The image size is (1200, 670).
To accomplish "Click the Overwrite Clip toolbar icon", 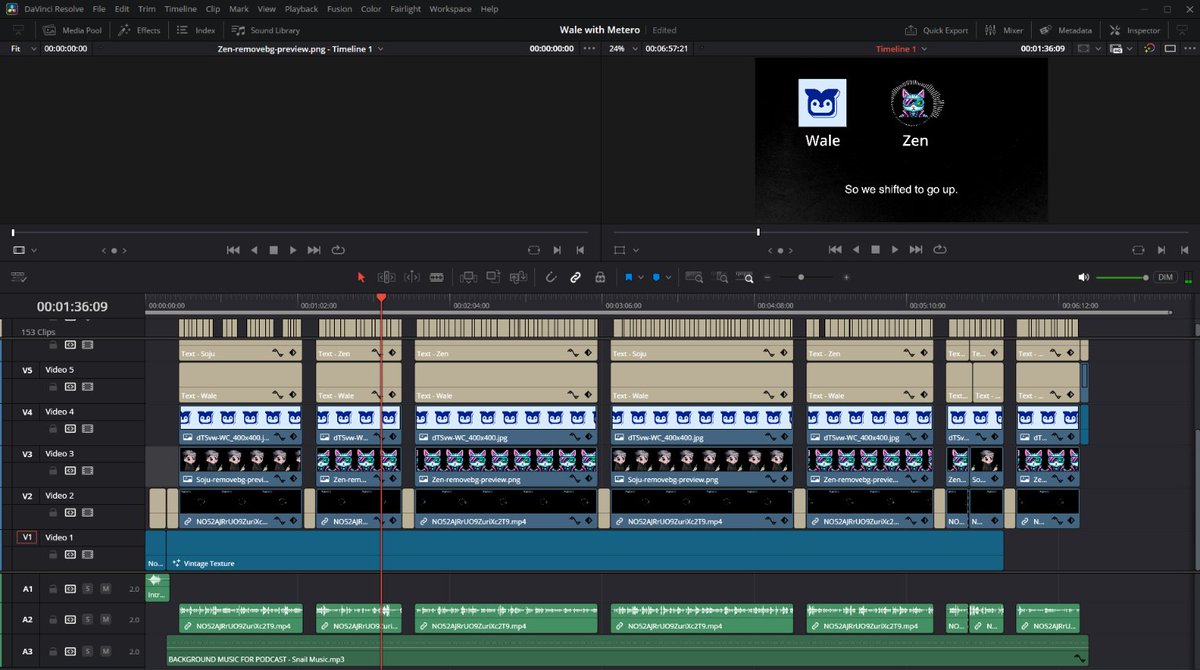I will pyautogui.click(x=493, y=277).
